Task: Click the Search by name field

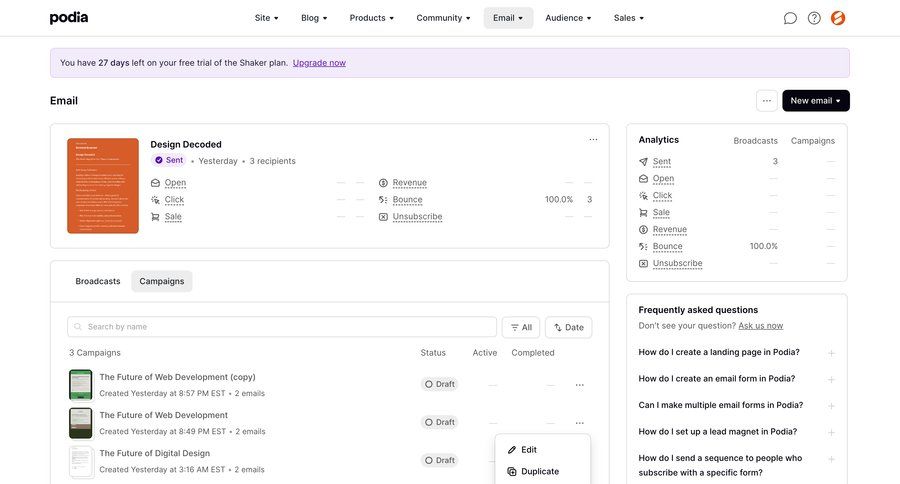Action: click(x=282, y=327)
